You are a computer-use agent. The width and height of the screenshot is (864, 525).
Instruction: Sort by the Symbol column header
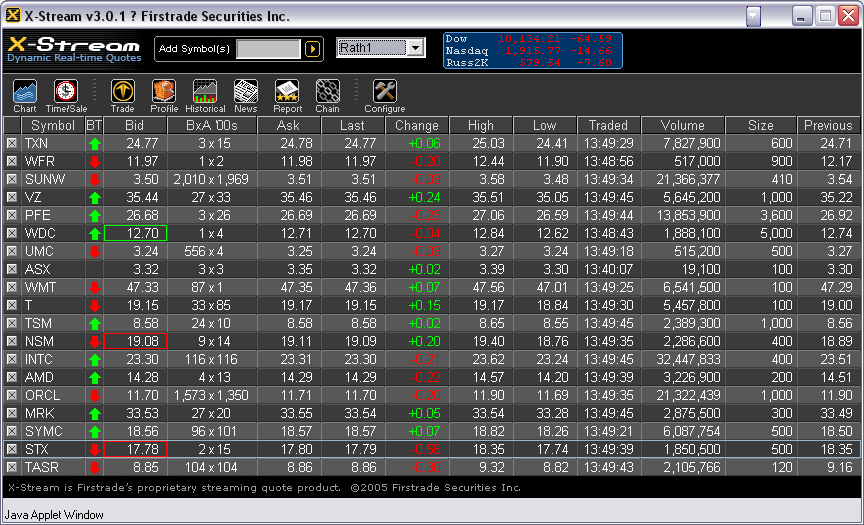52,126
